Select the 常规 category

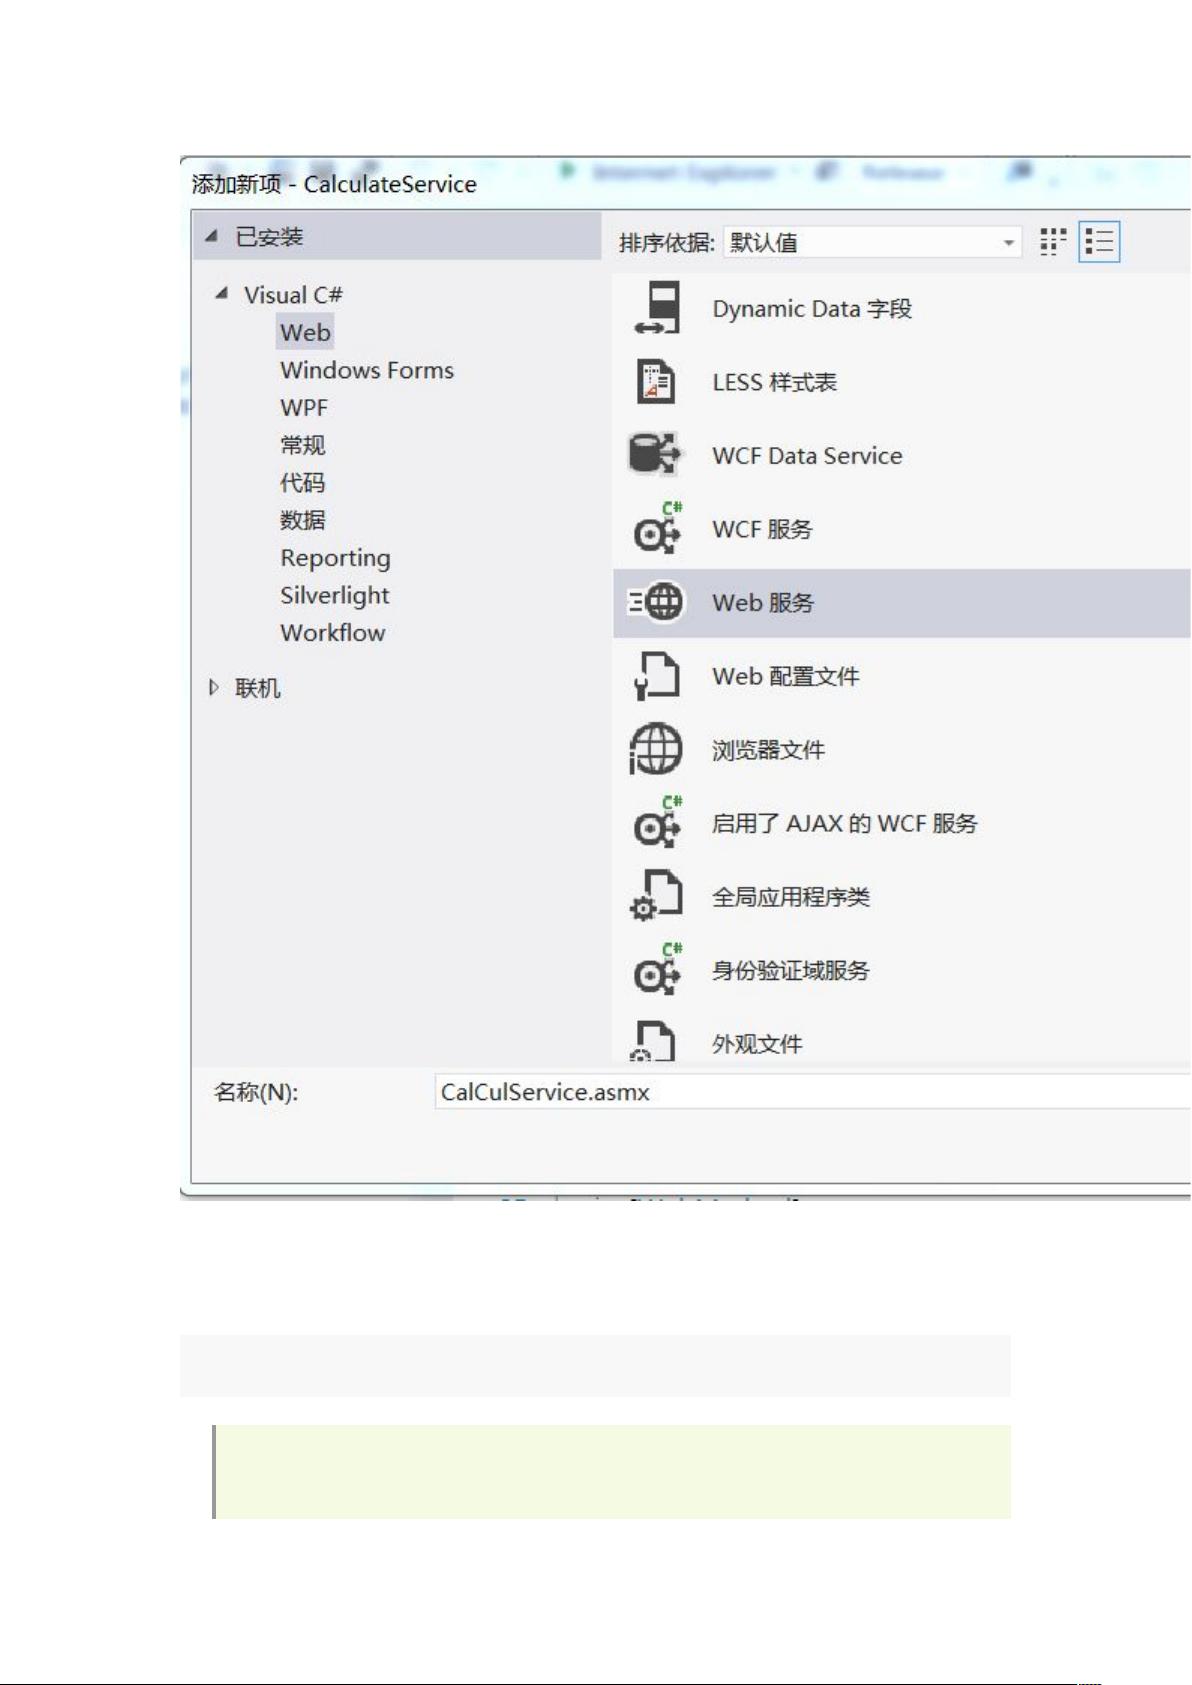pyautogui.click(x=303, y=445)
